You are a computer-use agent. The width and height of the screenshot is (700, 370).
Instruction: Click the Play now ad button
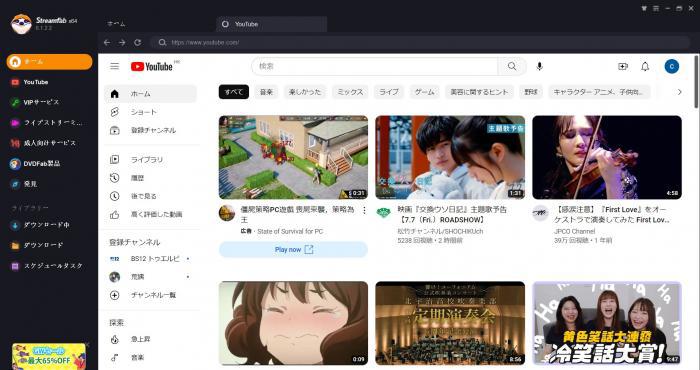(x=293, y=249)
